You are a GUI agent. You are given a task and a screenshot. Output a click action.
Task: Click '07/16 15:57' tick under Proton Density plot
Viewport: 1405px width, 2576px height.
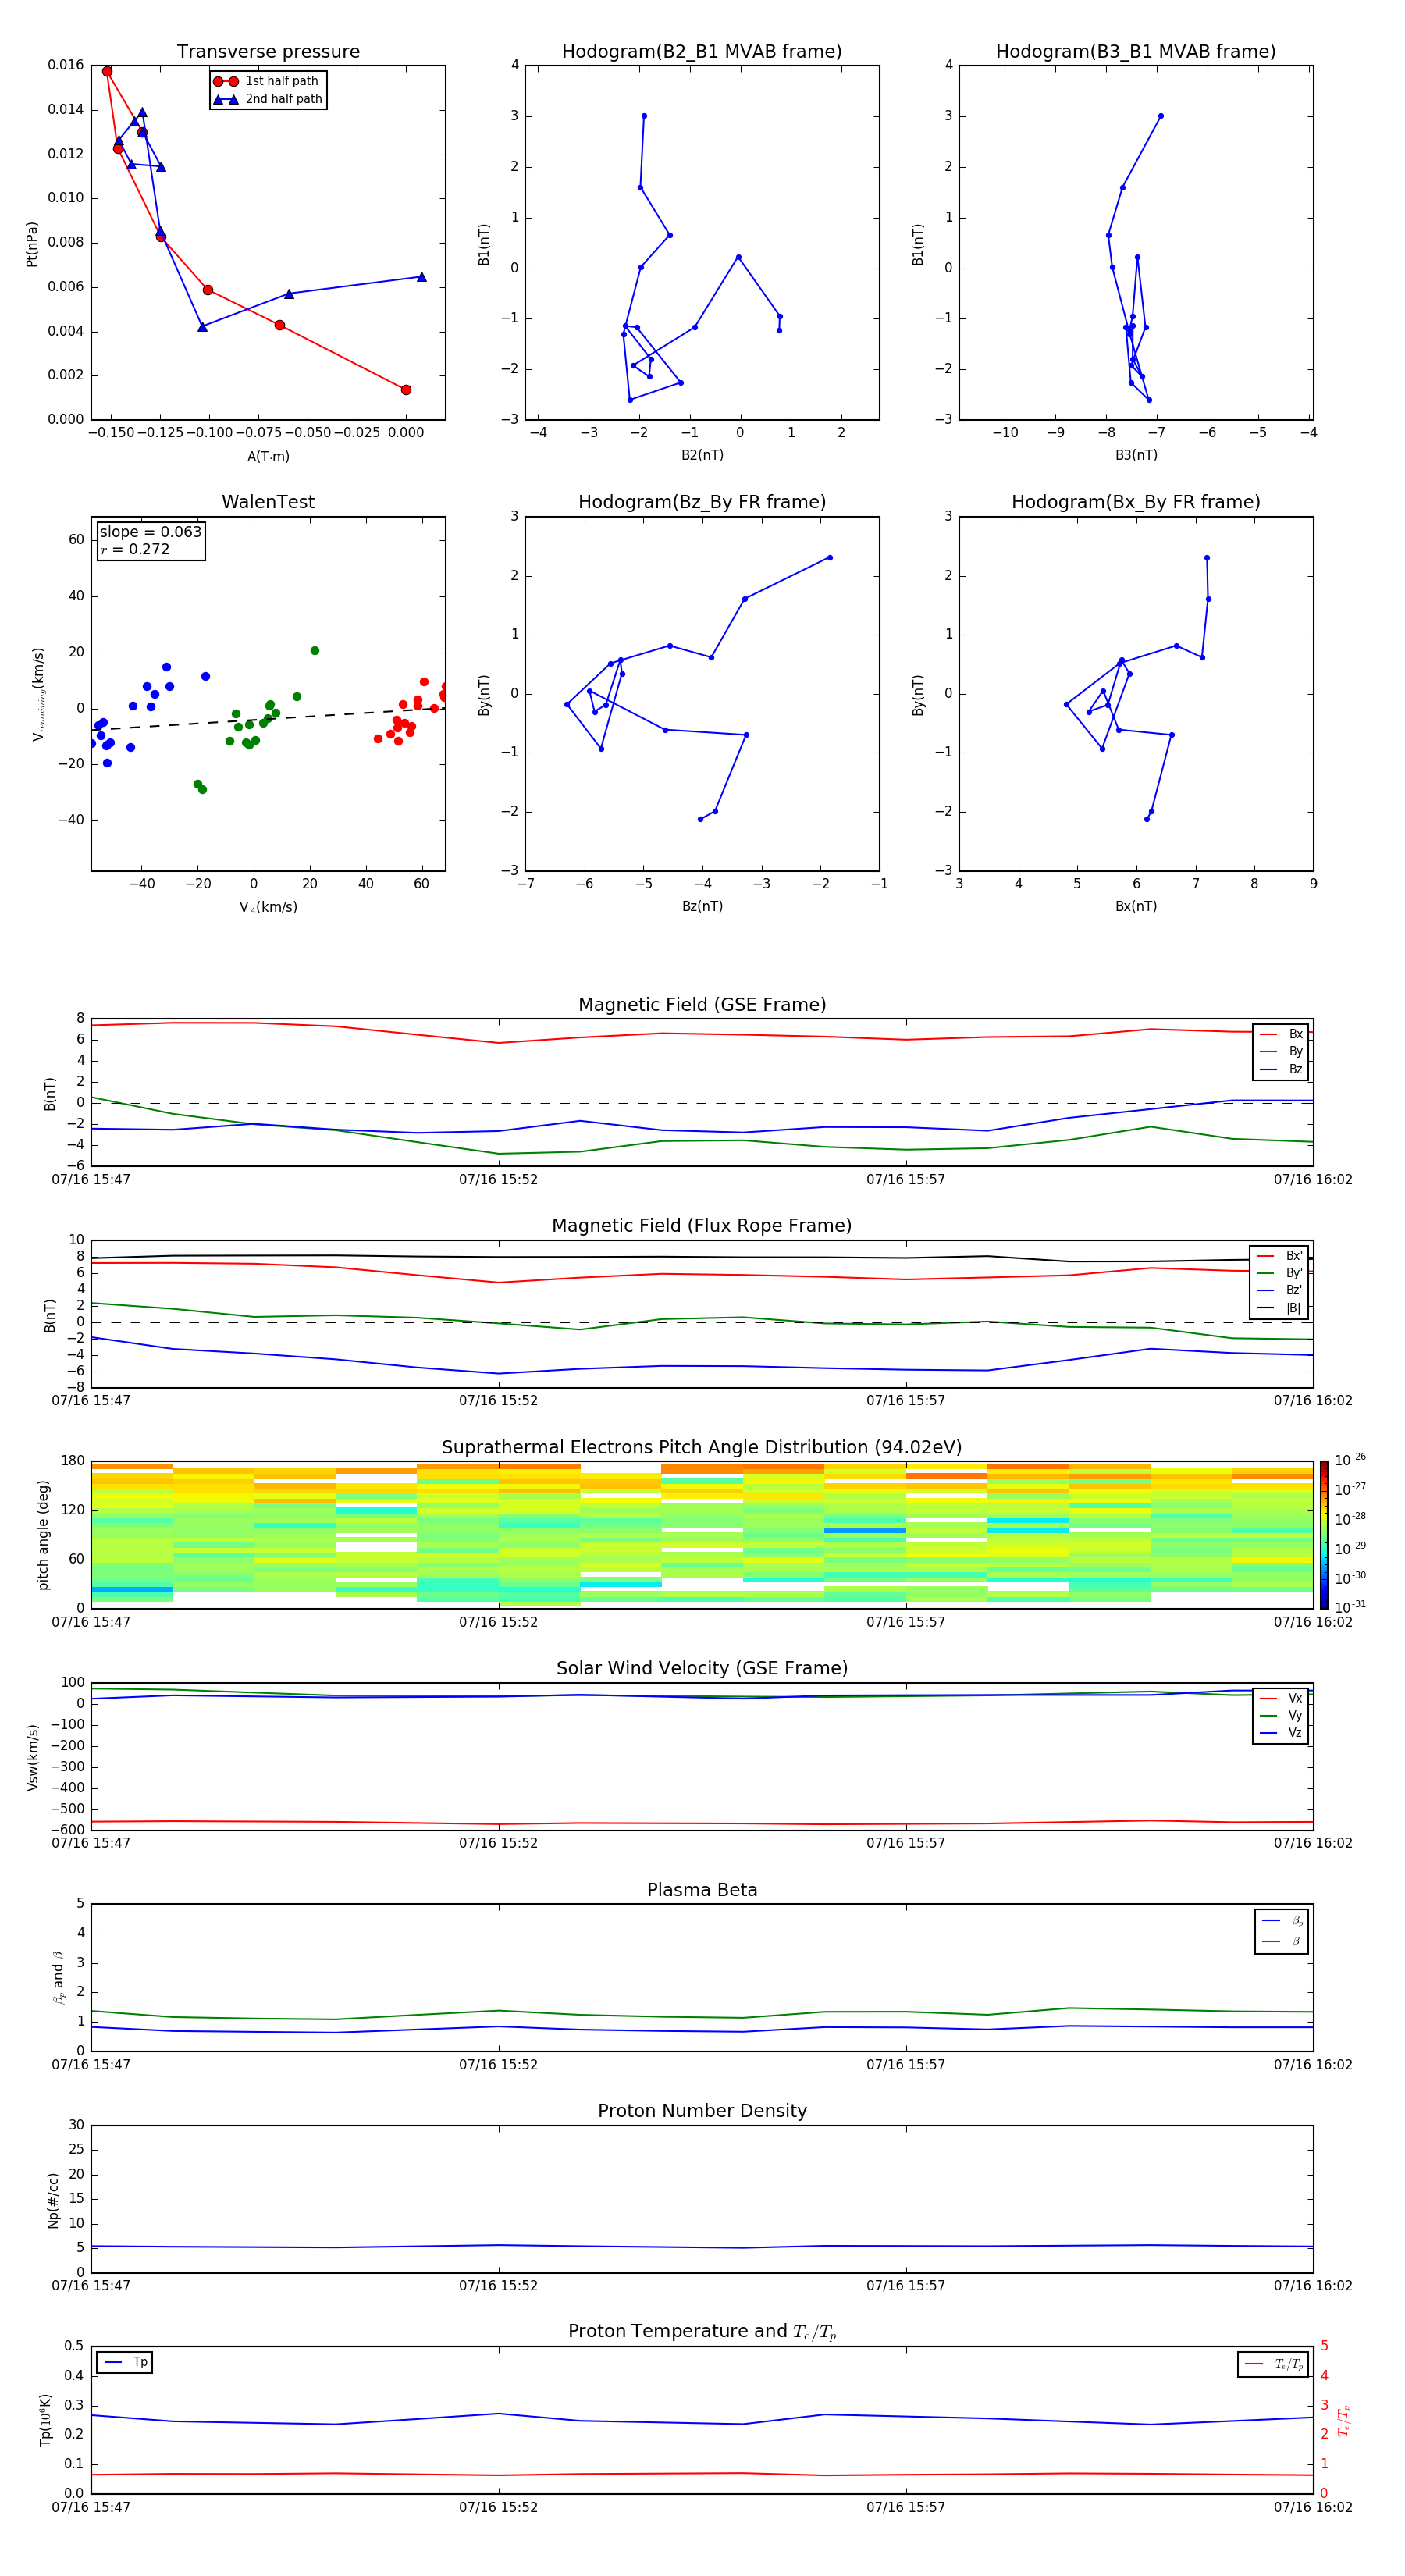click(905, 2285)
